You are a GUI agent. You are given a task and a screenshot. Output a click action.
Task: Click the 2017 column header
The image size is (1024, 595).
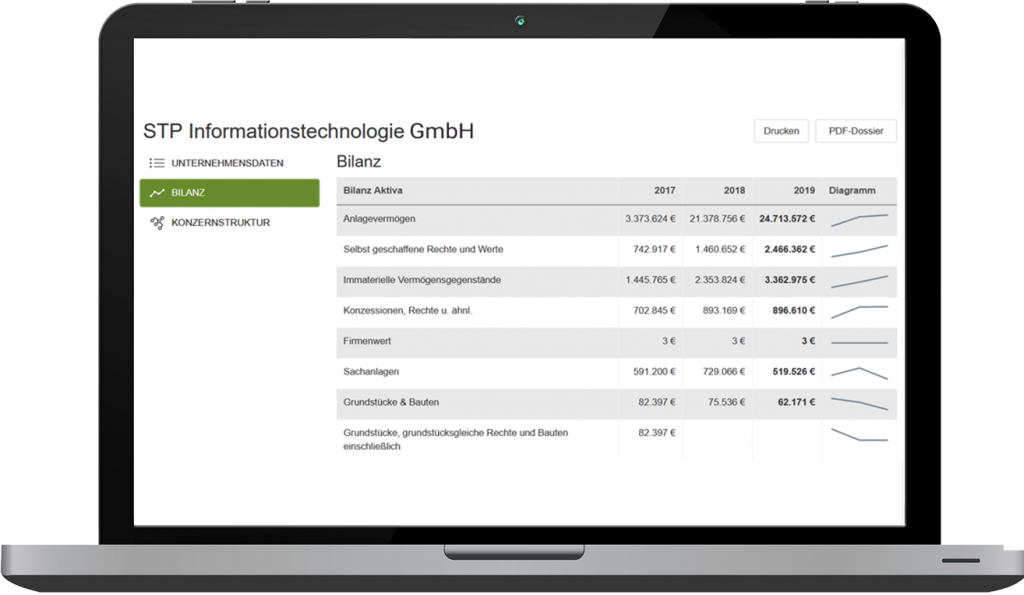point(664,190)
